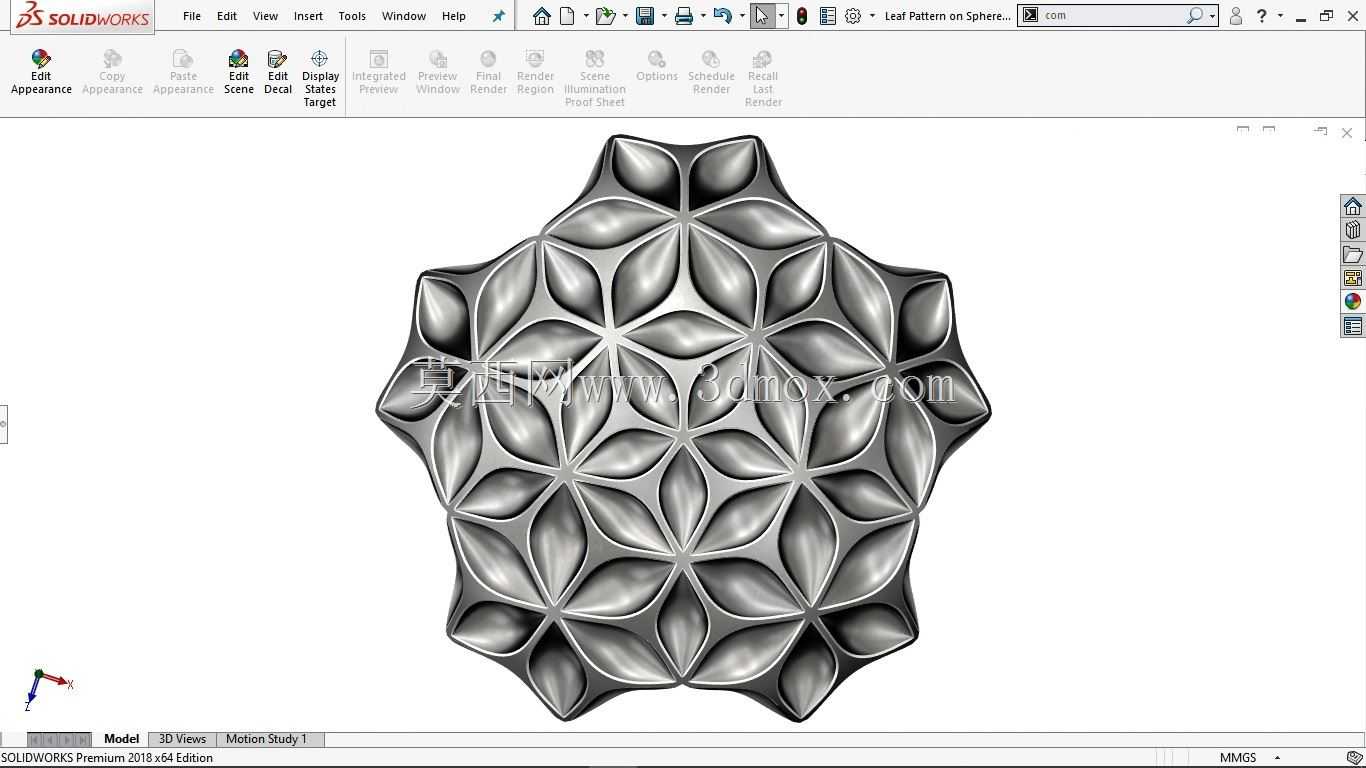This screenshot has width=1366, height=768.
Task: Activate the Select cursor tool
Action: click(x=762, y=16)
